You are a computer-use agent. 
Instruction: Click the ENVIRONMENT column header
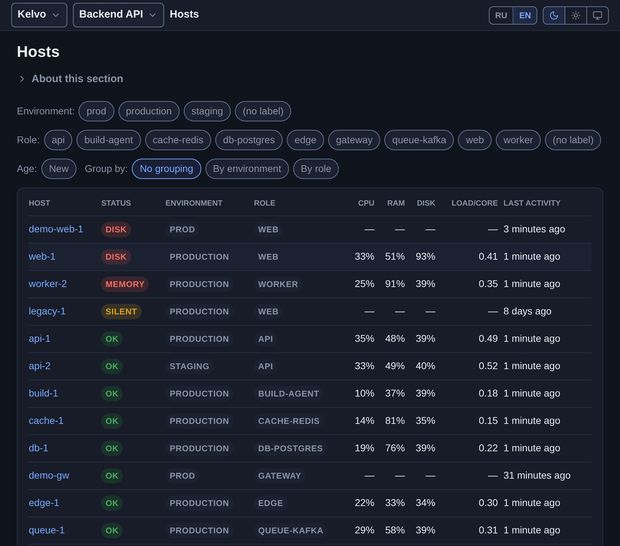(x=194, y=203)
